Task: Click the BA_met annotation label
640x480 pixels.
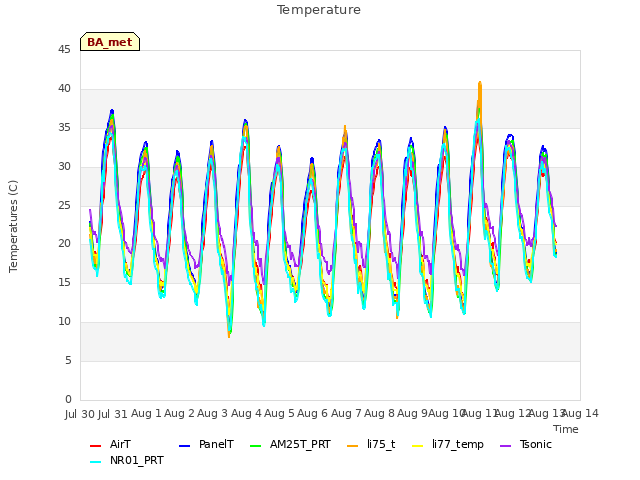Action: (110, 42)
